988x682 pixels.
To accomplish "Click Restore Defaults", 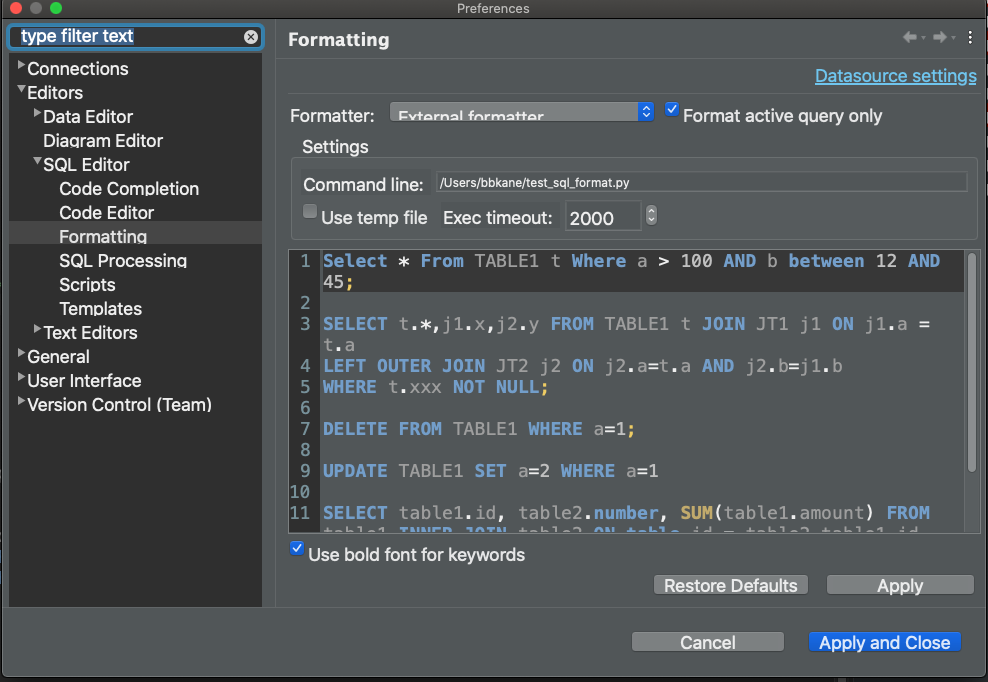I will 730,585.
